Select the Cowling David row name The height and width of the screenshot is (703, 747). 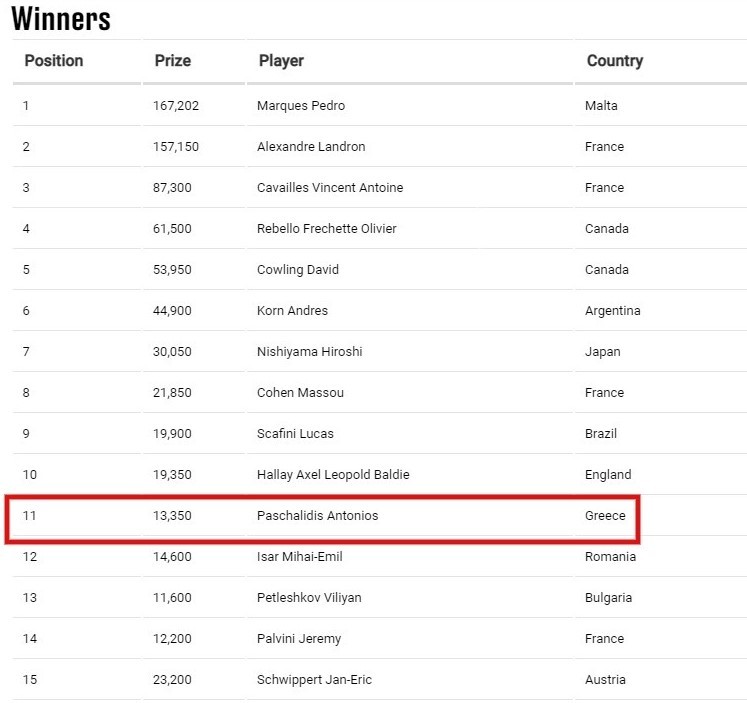298,270
